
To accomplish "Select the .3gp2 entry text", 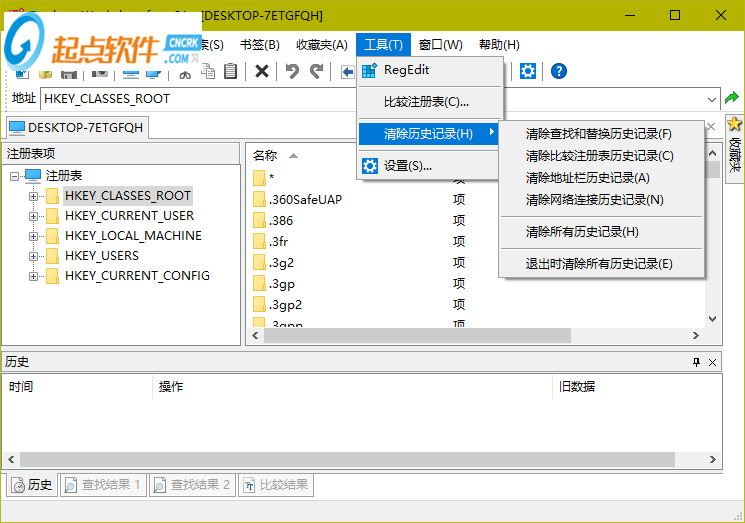I will coord(285,304).
